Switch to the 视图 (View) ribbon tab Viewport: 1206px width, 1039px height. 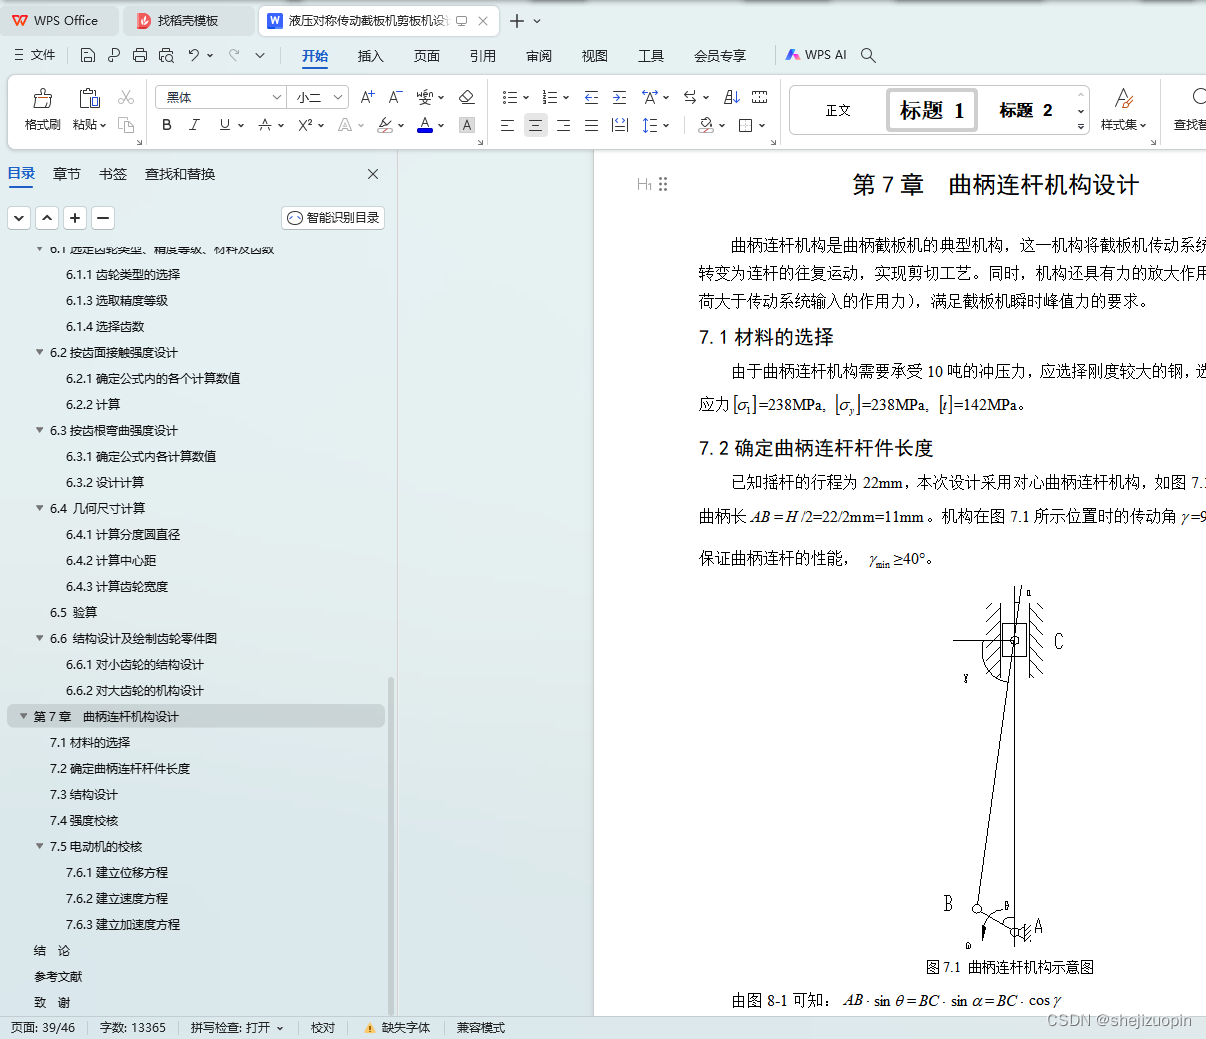(x=595, y=56)
